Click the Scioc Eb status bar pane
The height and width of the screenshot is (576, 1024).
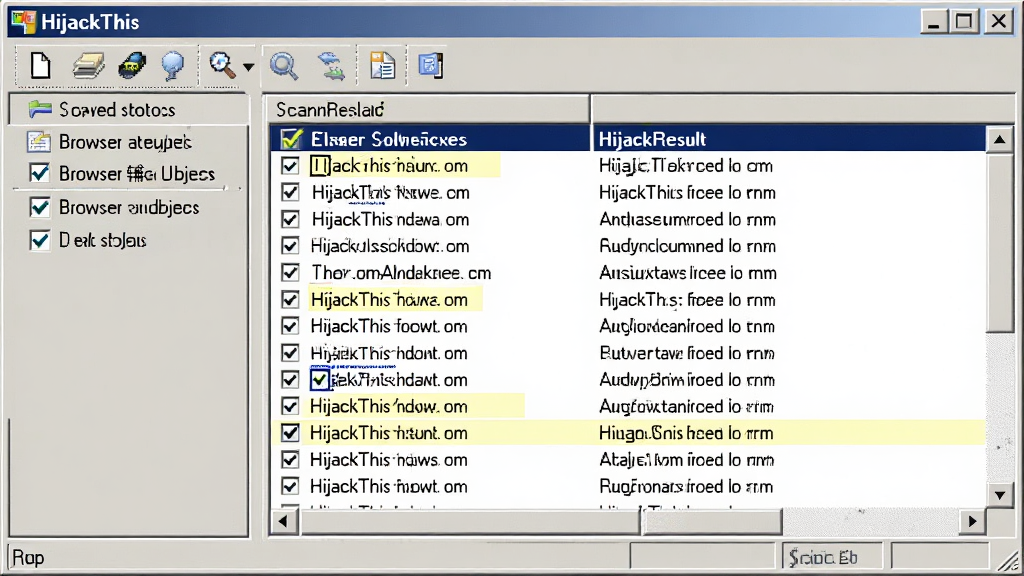(833, 557)
